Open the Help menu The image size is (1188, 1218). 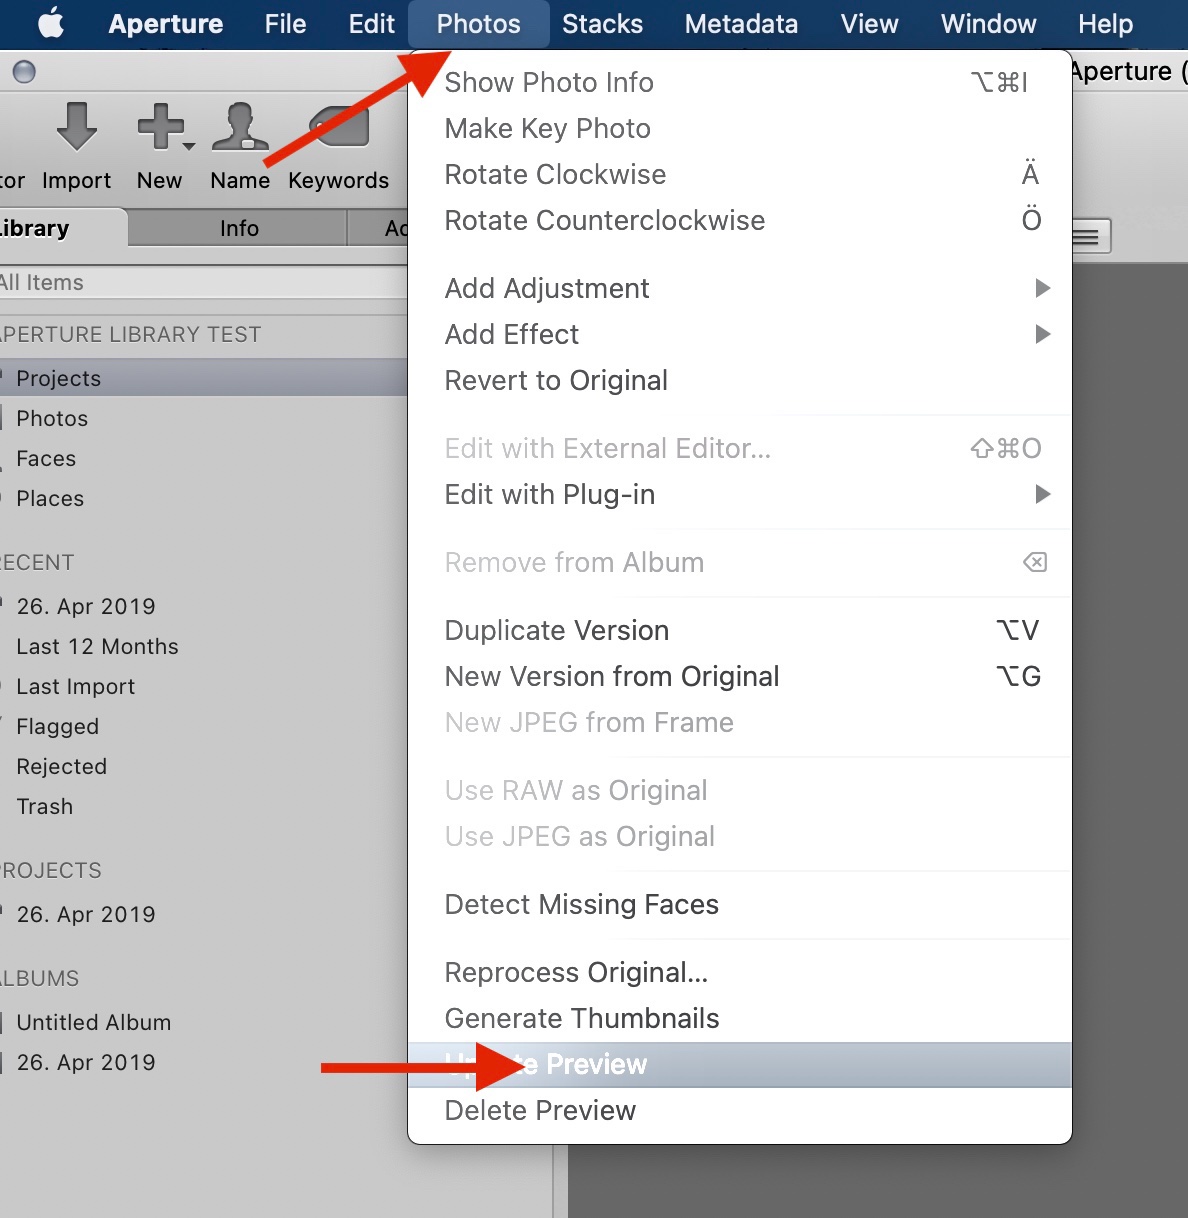tap(1105, 24)
